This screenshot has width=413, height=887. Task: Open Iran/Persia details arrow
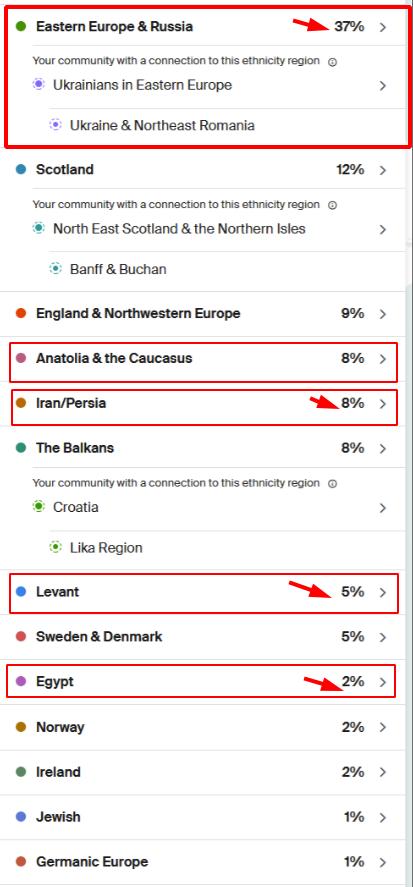click(383, 404)
